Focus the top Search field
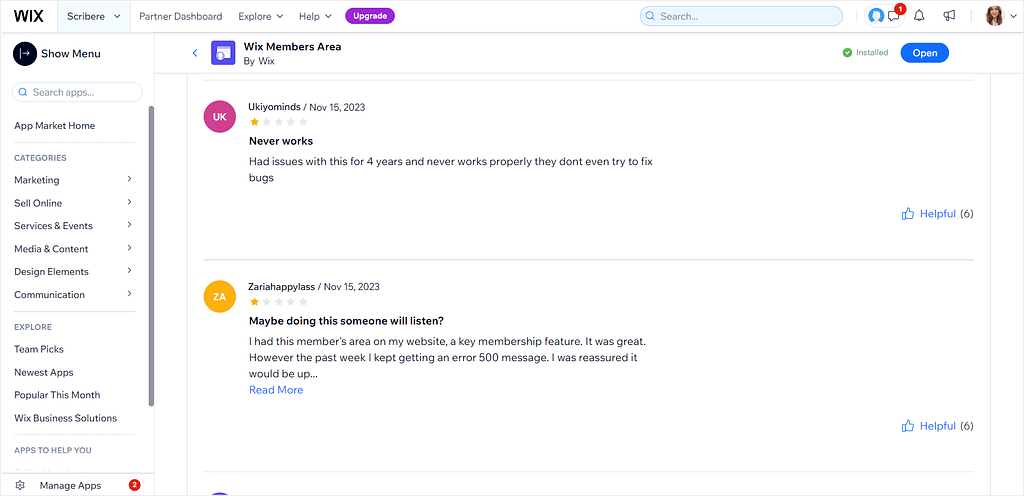The image size is (1024, 496). [741, 16]
